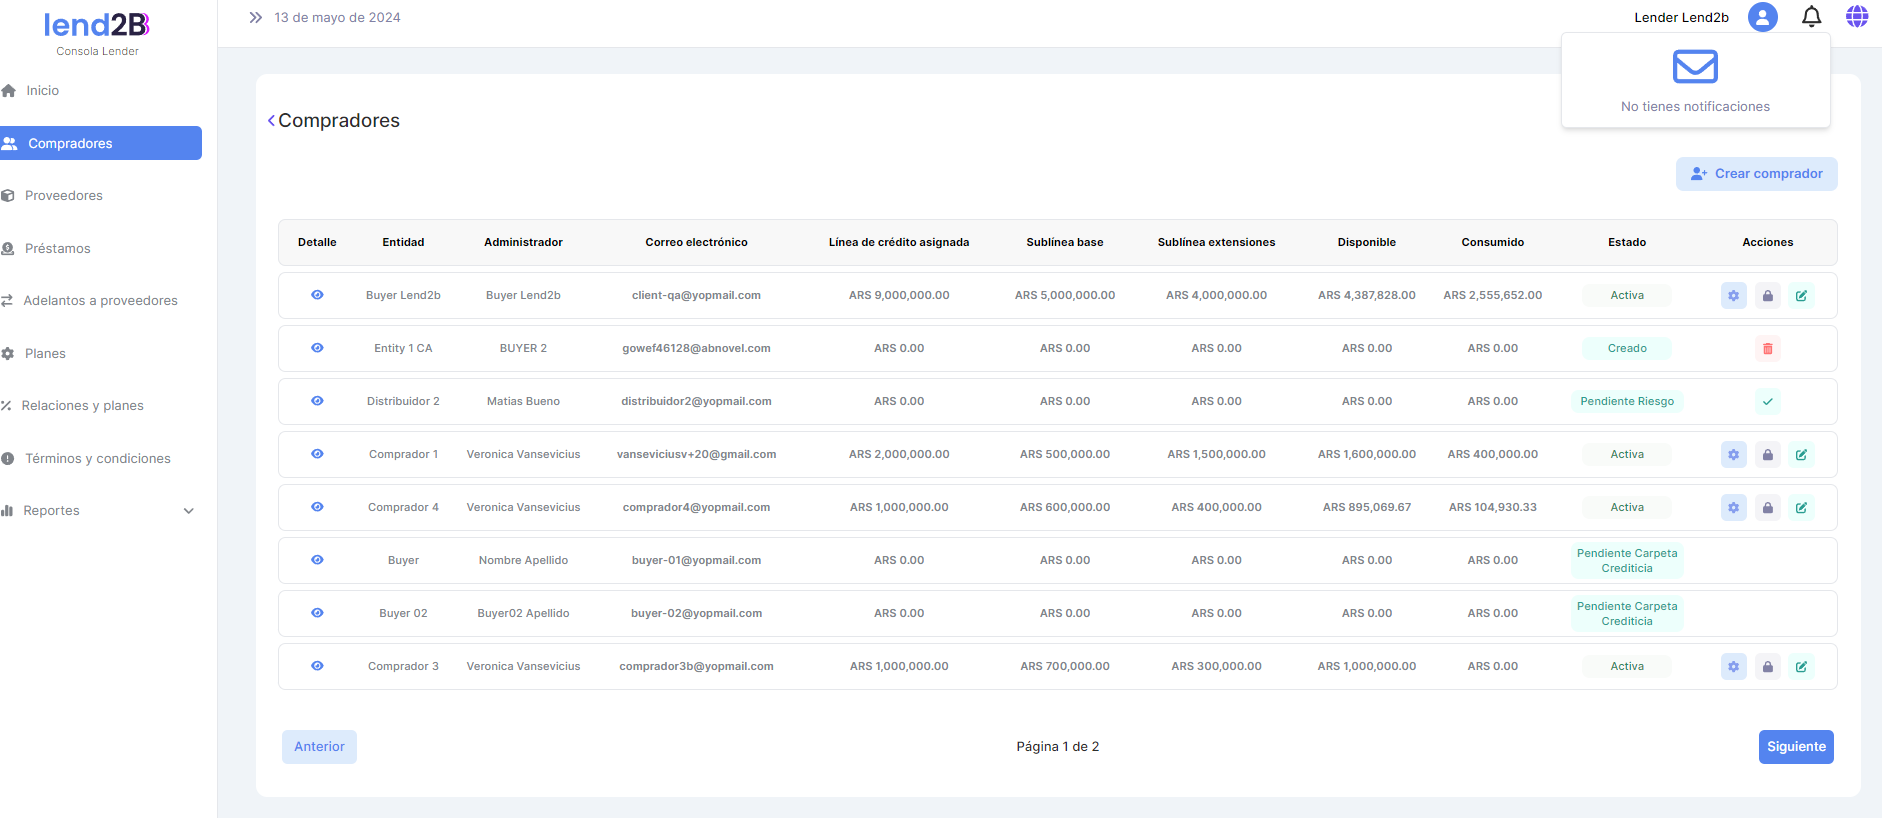Delete Entity 1 CA with trash icon

pos(1767,349)
